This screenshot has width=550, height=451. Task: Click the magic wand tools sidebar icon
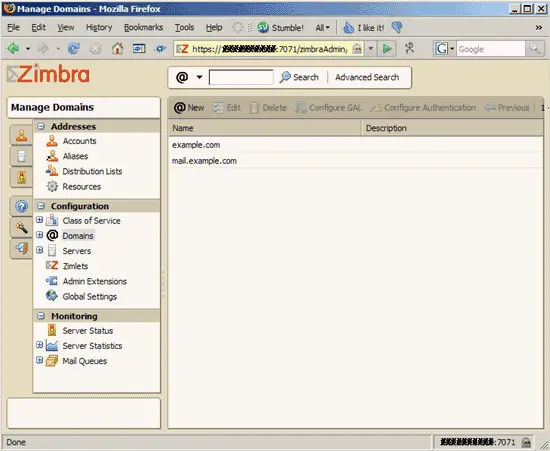(x=21, y=228)
